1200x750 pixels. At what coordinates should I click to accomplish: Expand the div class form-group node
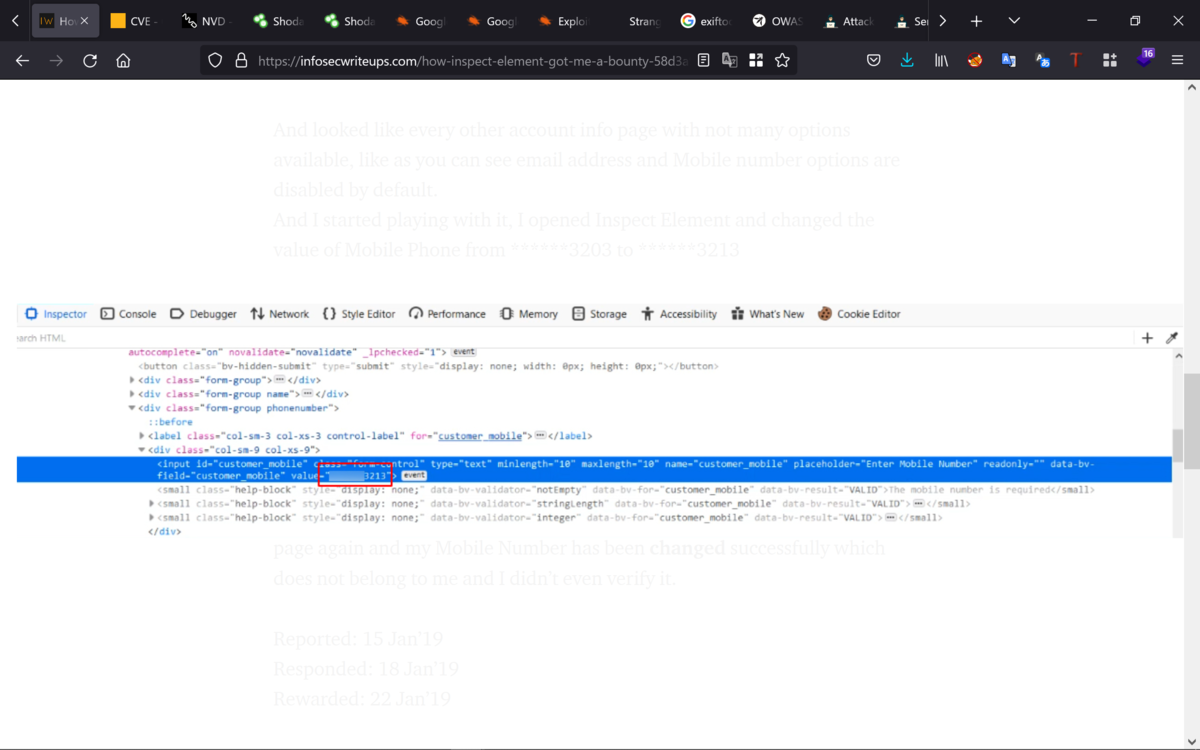133,380
